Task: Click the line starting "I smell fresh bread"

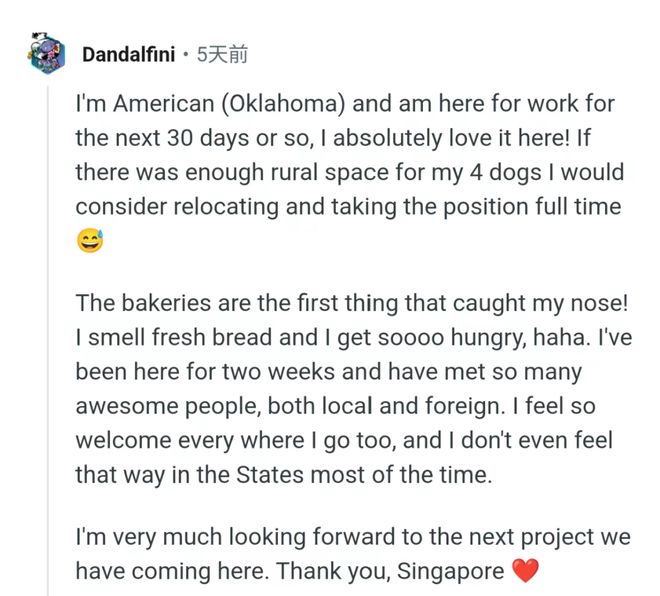Action: 353,338
